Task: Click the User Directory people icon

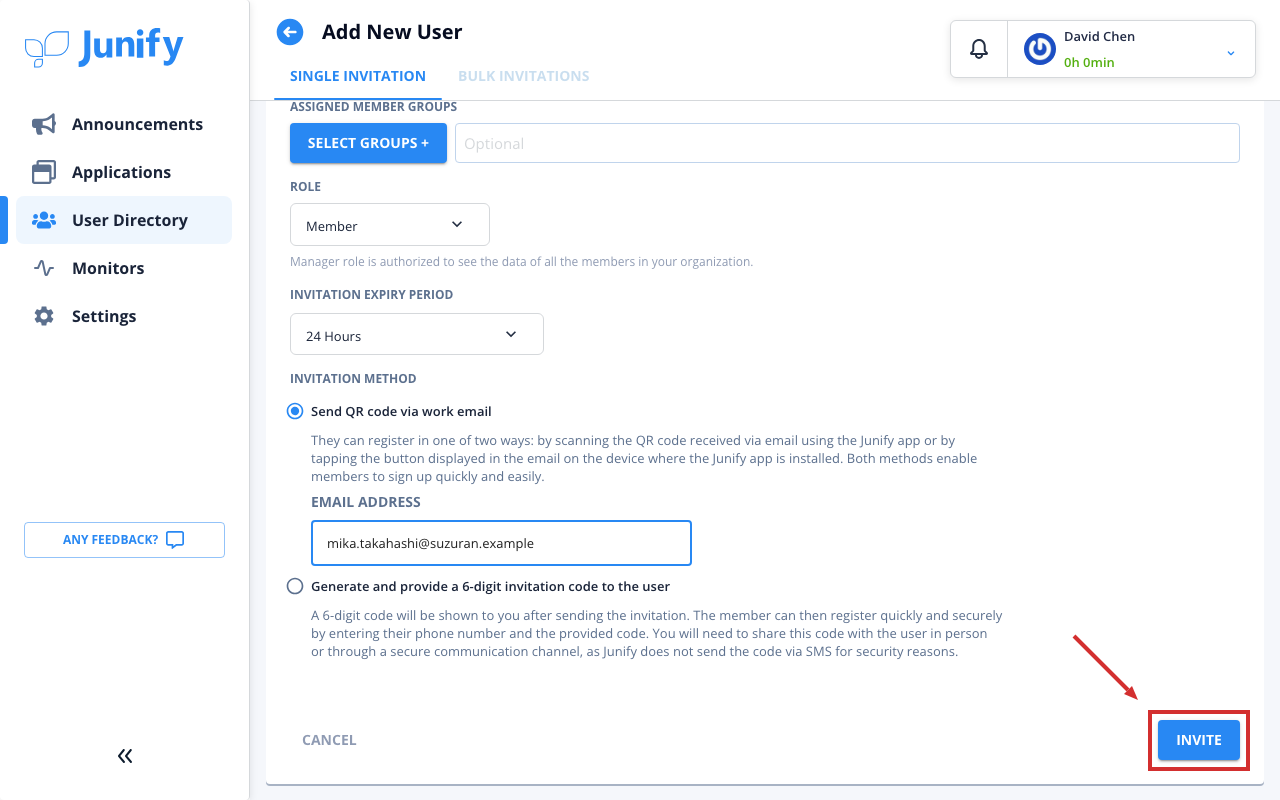Action: tap(44, 220)
